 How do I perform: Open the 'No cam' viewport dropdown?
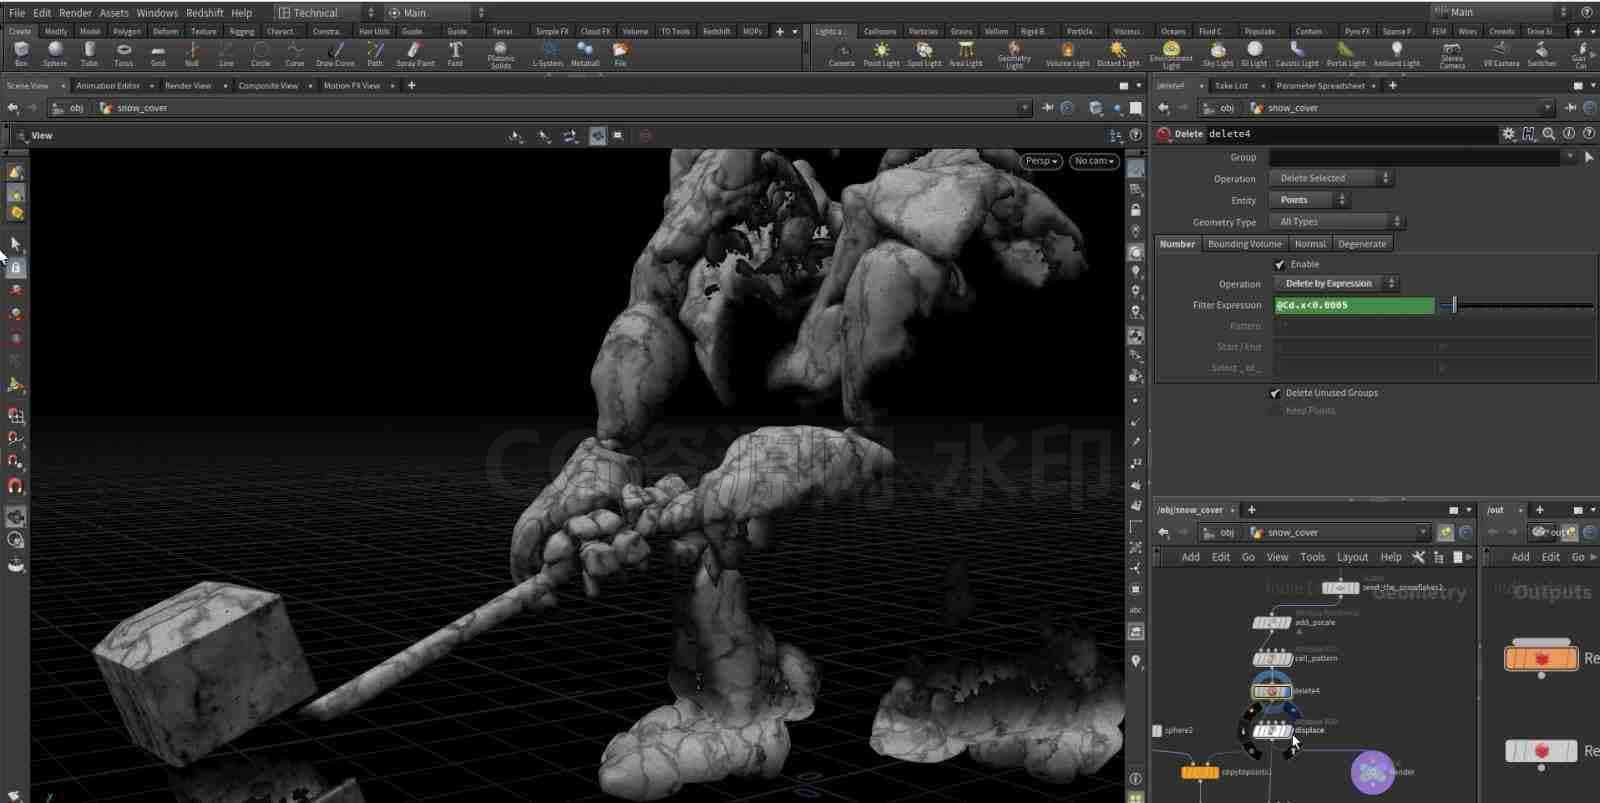(1094, 161)
